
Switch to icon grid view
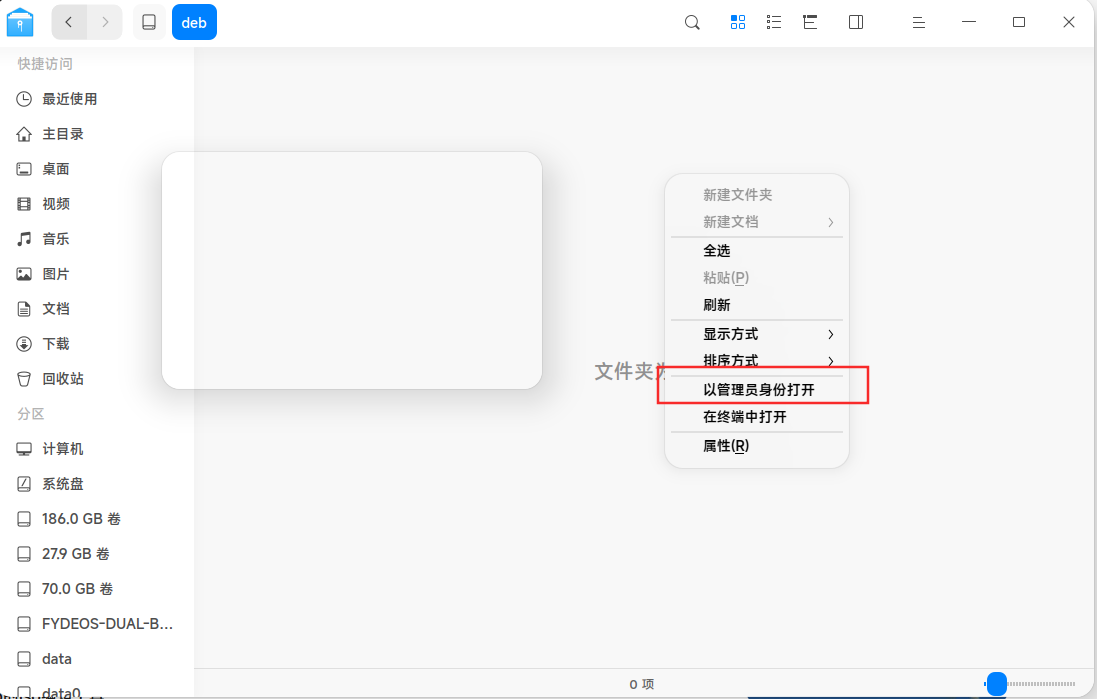737,22
